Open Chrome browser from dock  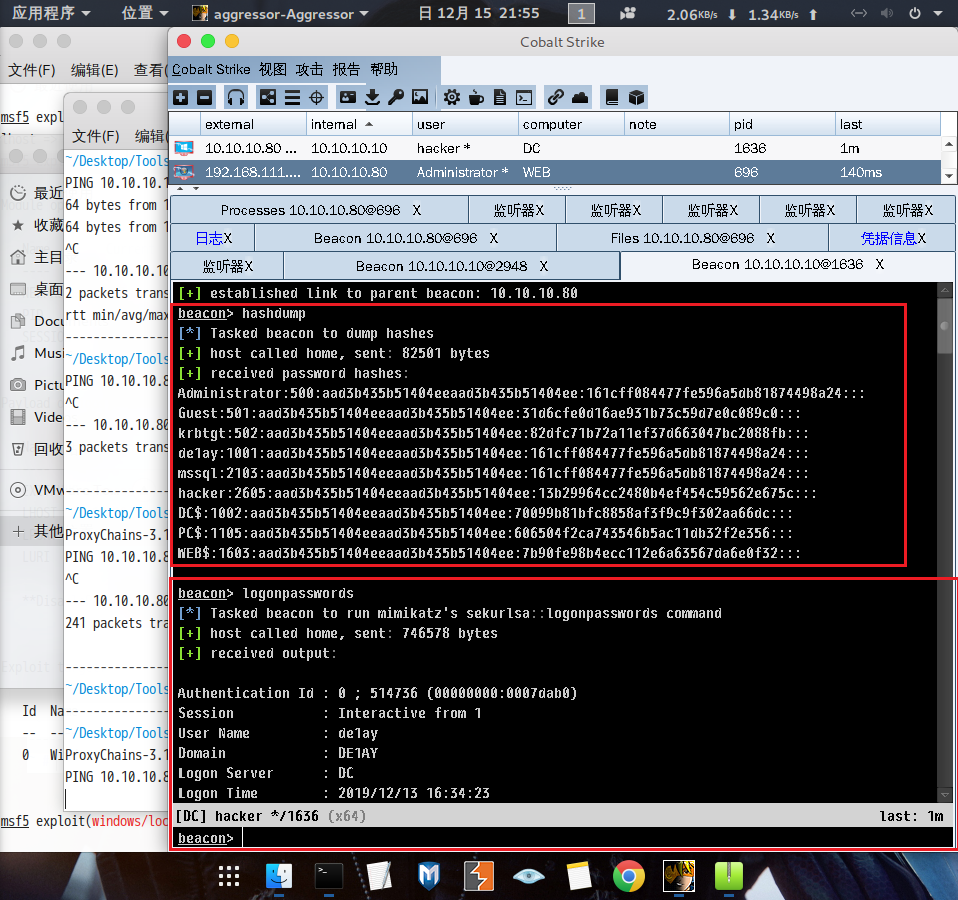point(629,876)
